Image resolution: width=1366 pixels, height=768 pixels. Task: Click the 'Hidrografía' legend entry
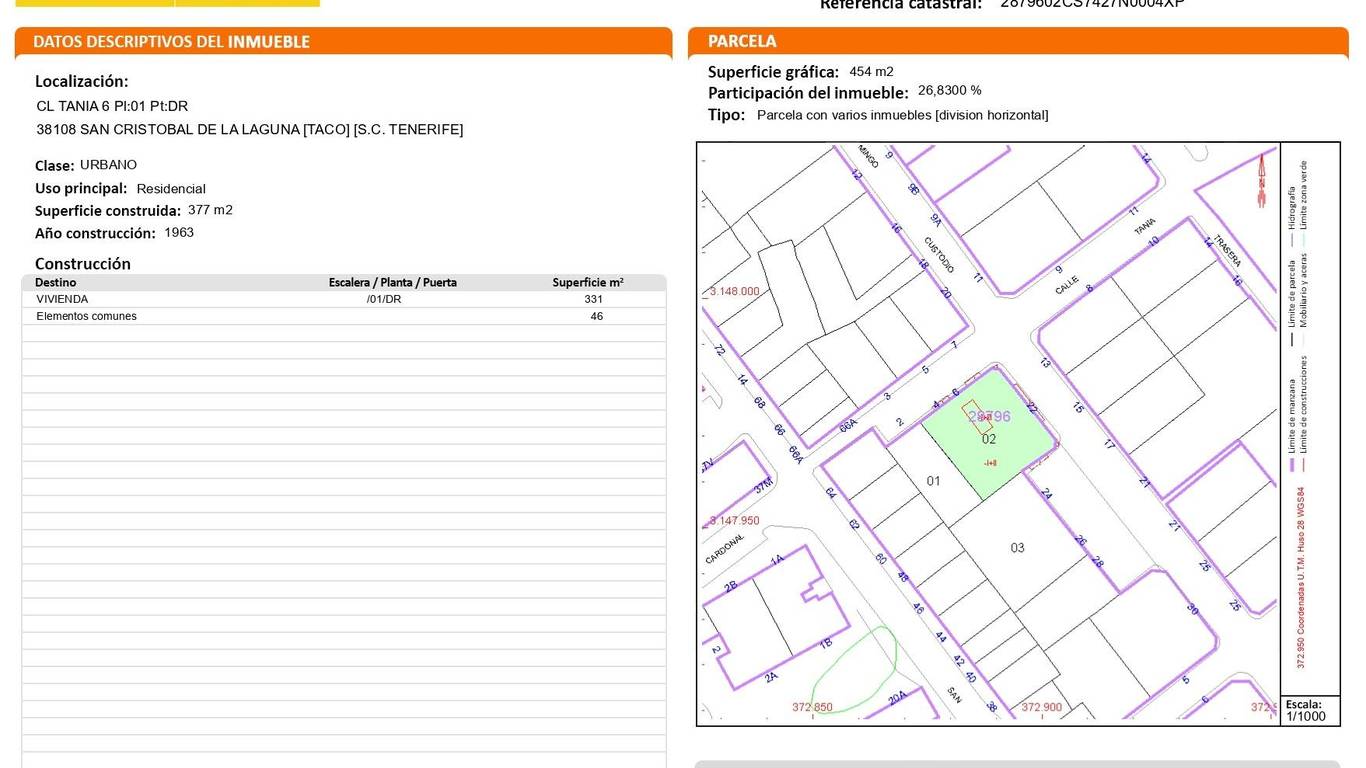point(1292,207)
